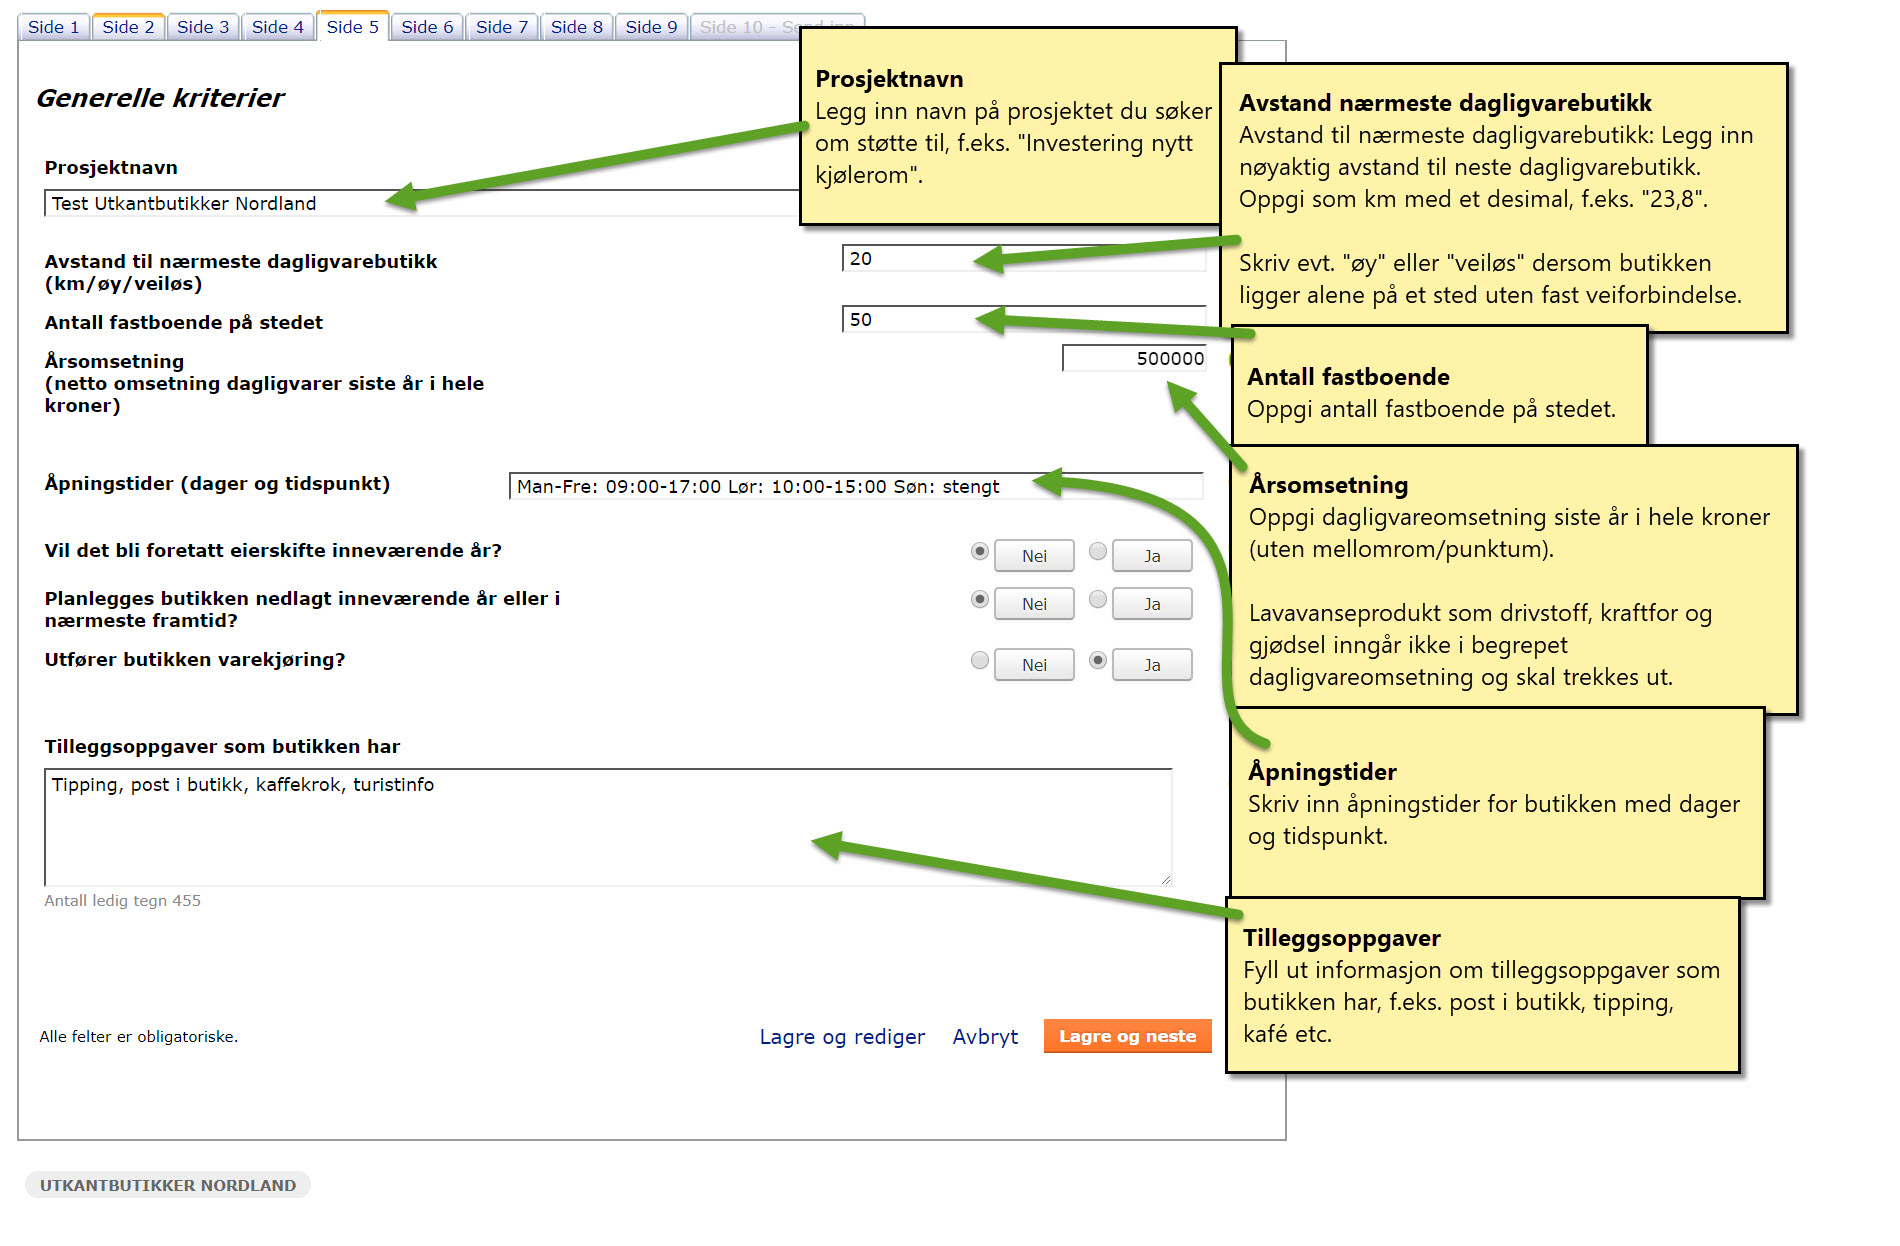Go to the Side 3 tab

coord(203,27)
